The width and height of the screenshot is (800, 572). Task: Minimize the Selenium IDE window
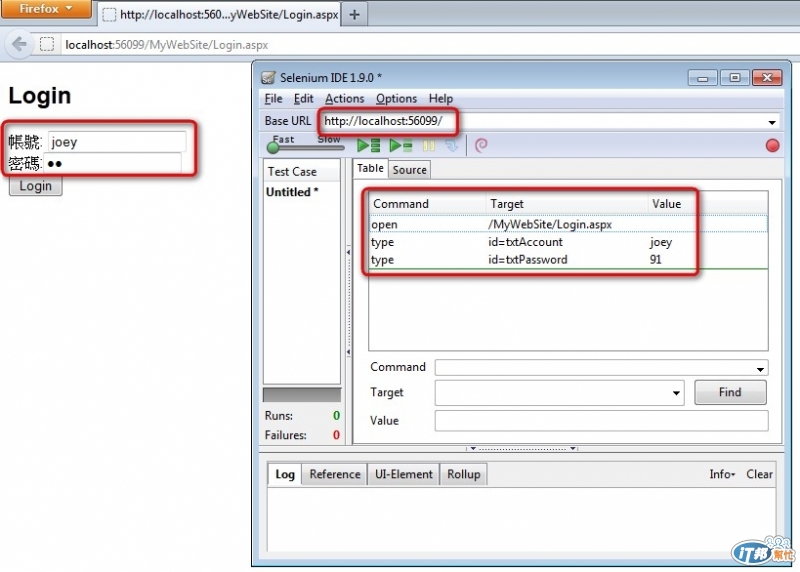tap(703, 78)
